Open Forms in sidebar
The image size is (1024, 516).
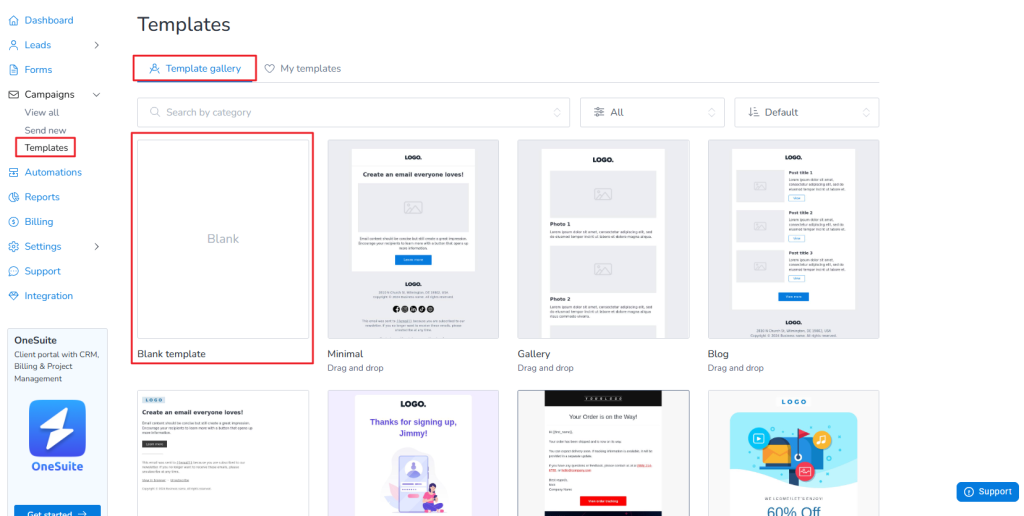(x=38, y=70)
